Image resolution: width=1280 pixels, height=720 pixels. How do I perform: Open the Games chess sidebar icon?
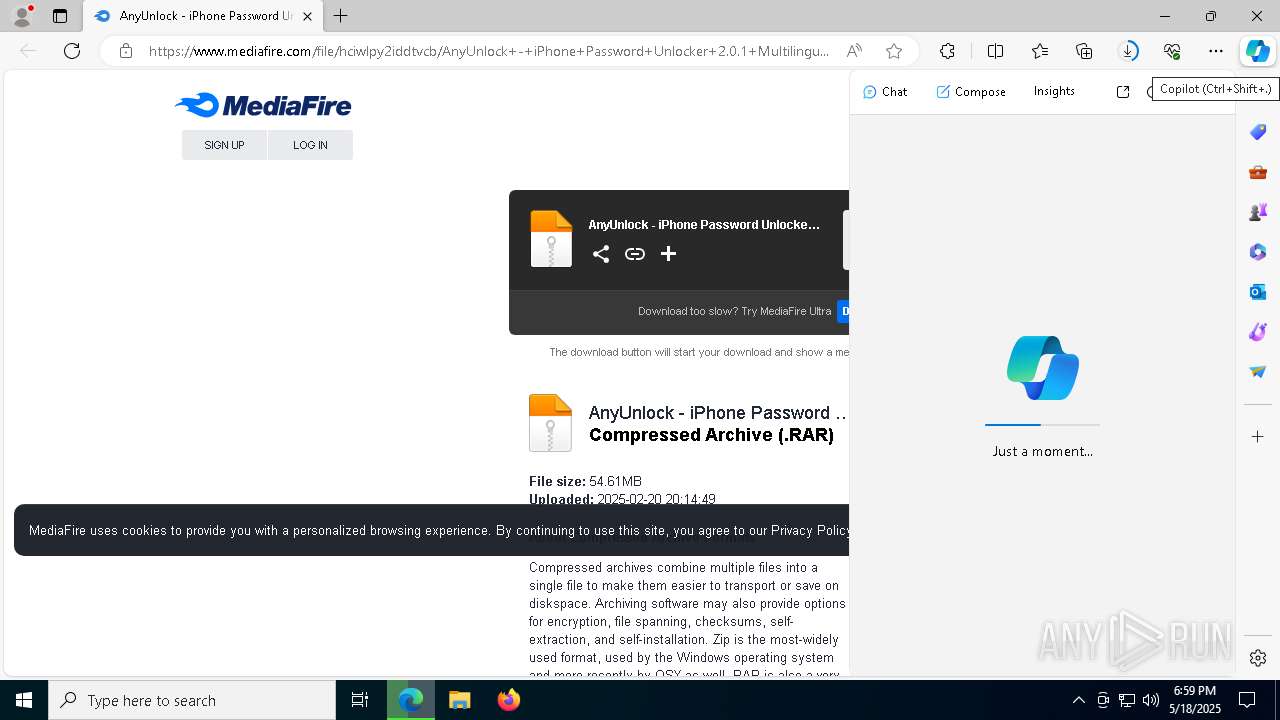point(1258,212)
